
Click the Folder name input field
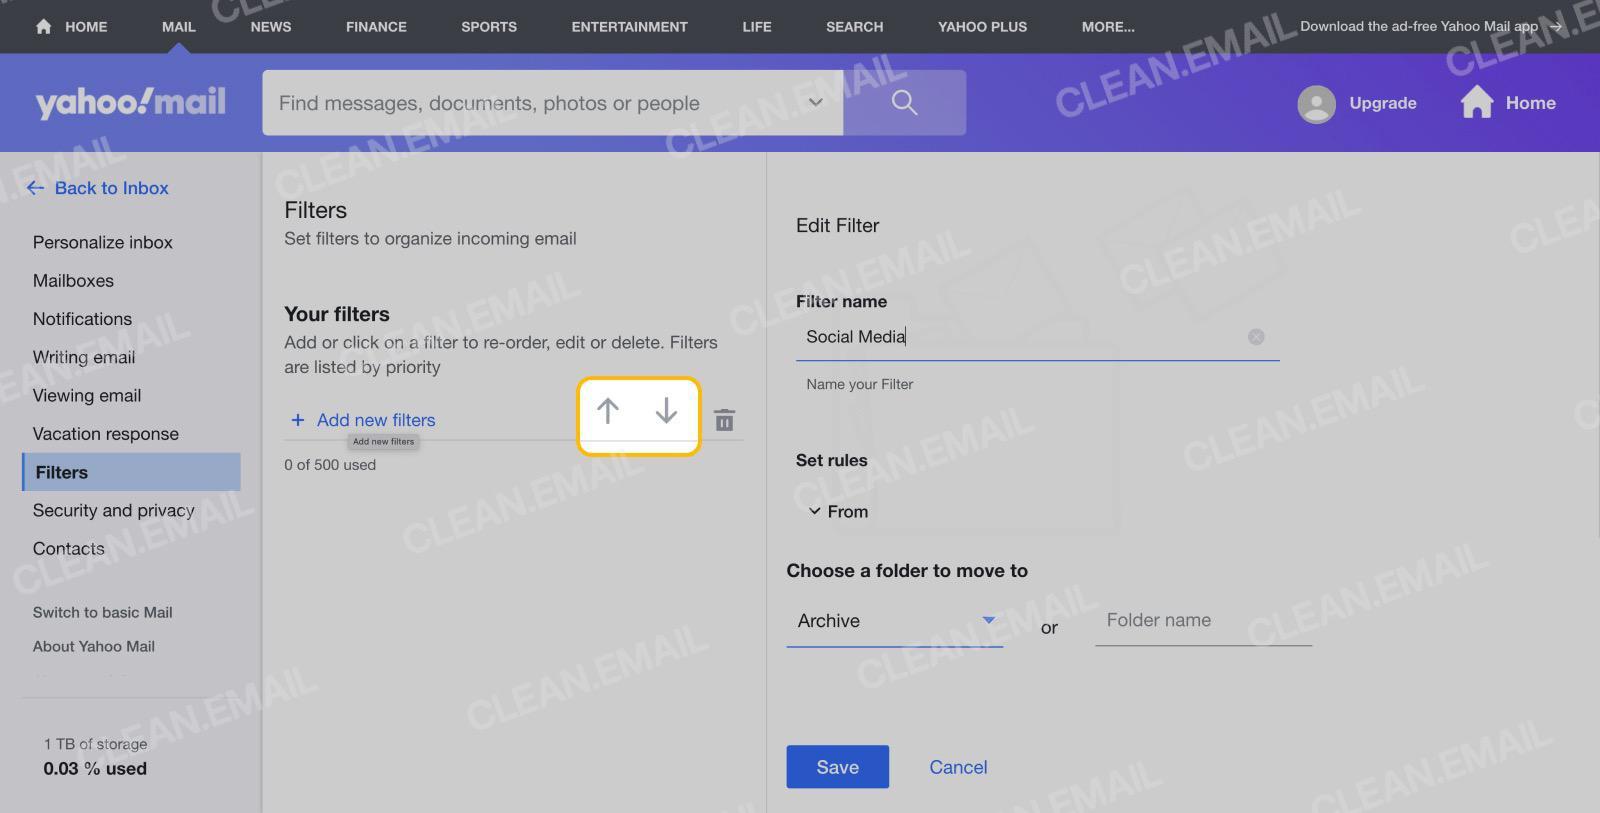(x=1203, y=621)
